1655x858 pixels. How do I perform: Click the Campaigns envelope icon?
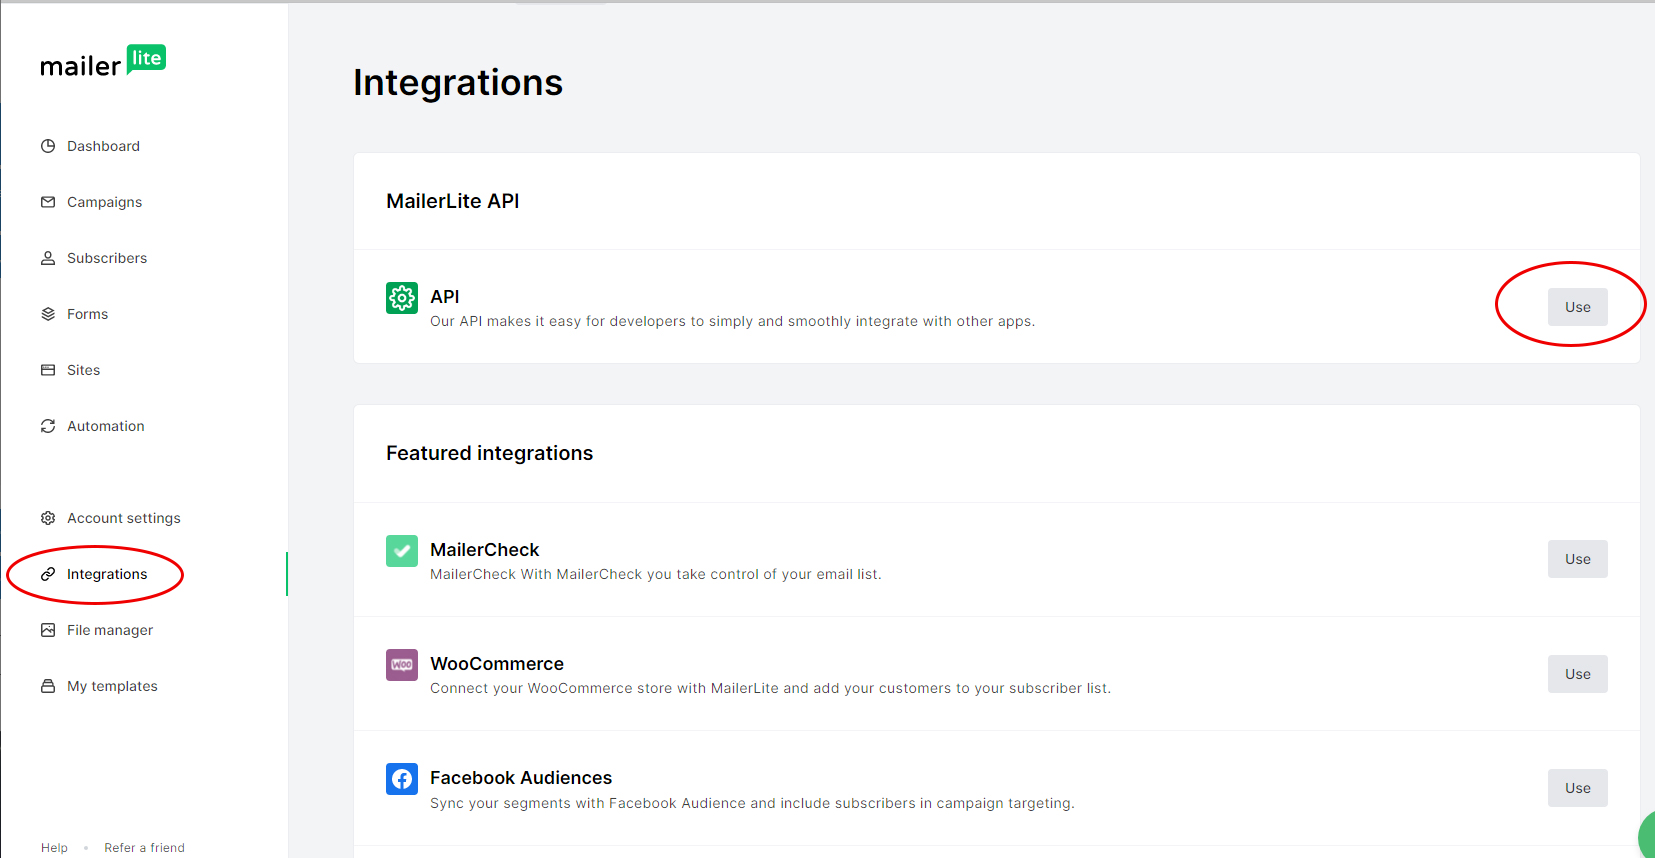click(x=48, y=202)
